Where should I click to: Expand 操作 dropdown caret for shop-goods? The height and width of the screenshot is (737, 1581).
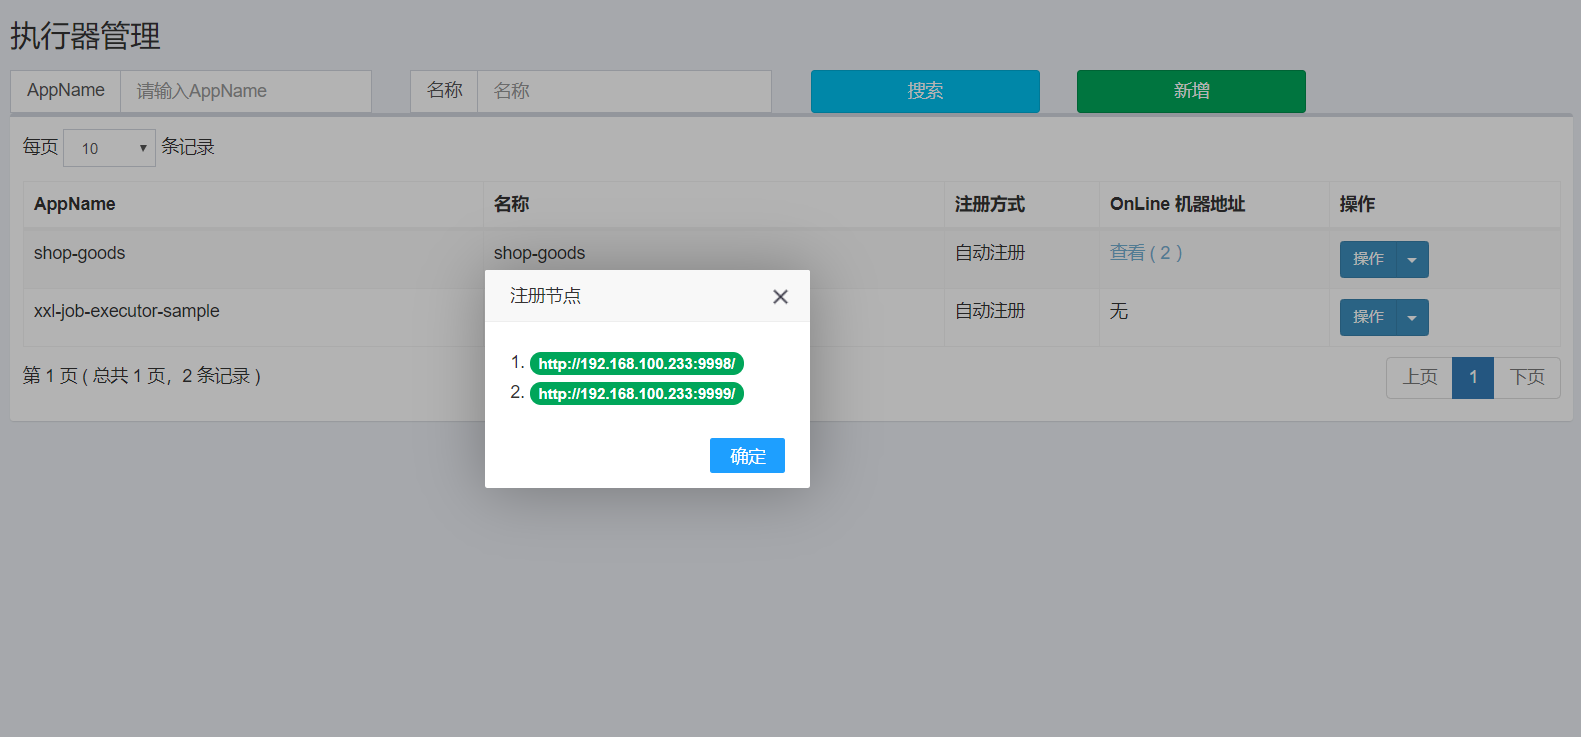pyautogui.click(x=1412, y=259)
